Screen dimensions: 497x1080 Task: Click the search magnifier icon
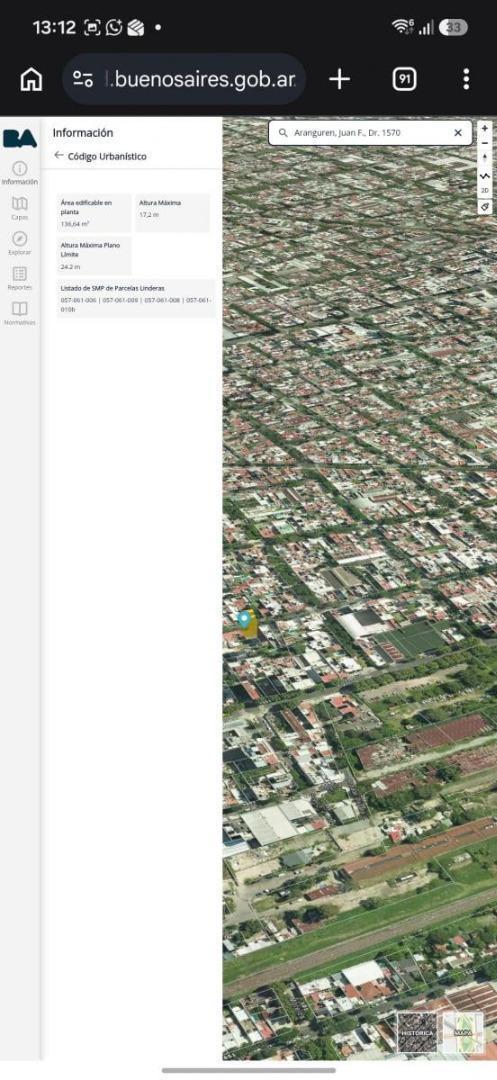tap(283, 133)
